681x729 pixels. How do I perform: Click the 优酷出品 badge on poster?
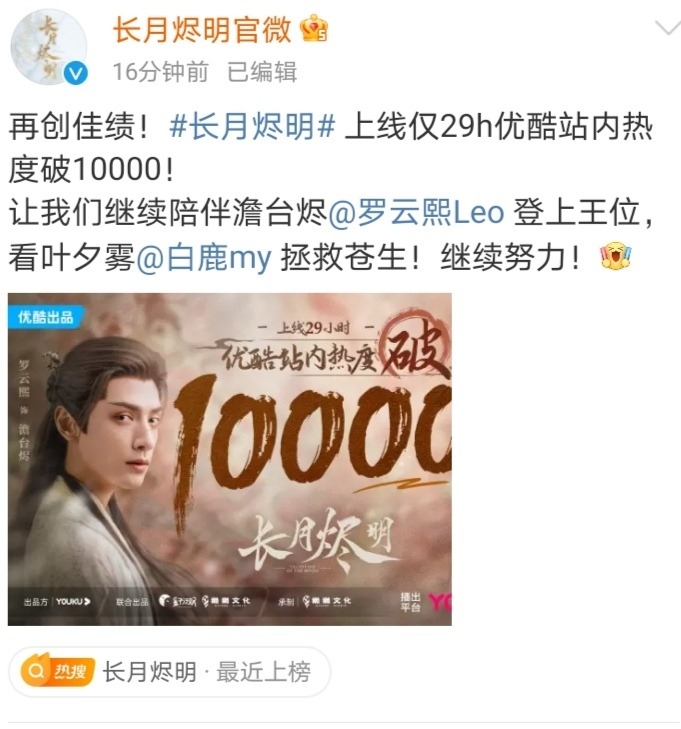coord(46,318)
